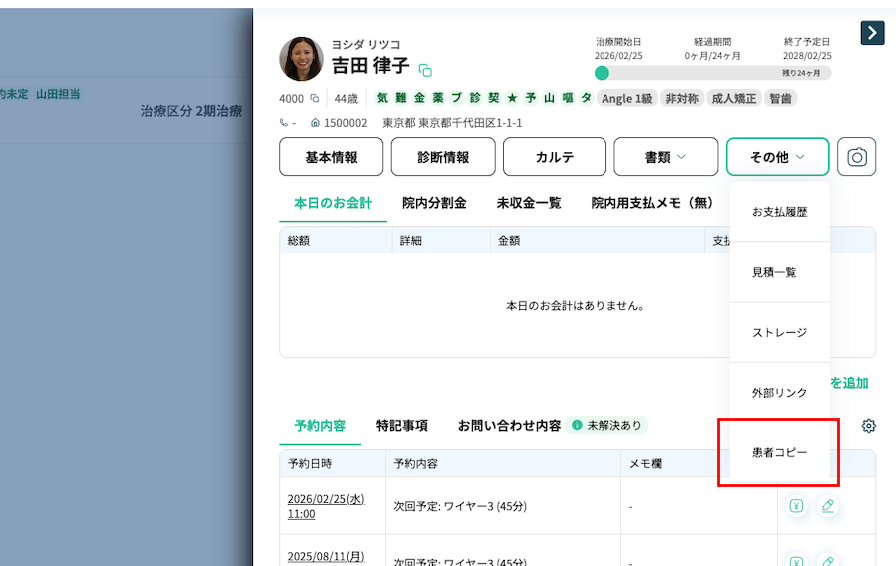Copy patient number 4000 with the copy icon
This screenshot has height=566, width=896.
pyautogui.click(x=314, y=99)
